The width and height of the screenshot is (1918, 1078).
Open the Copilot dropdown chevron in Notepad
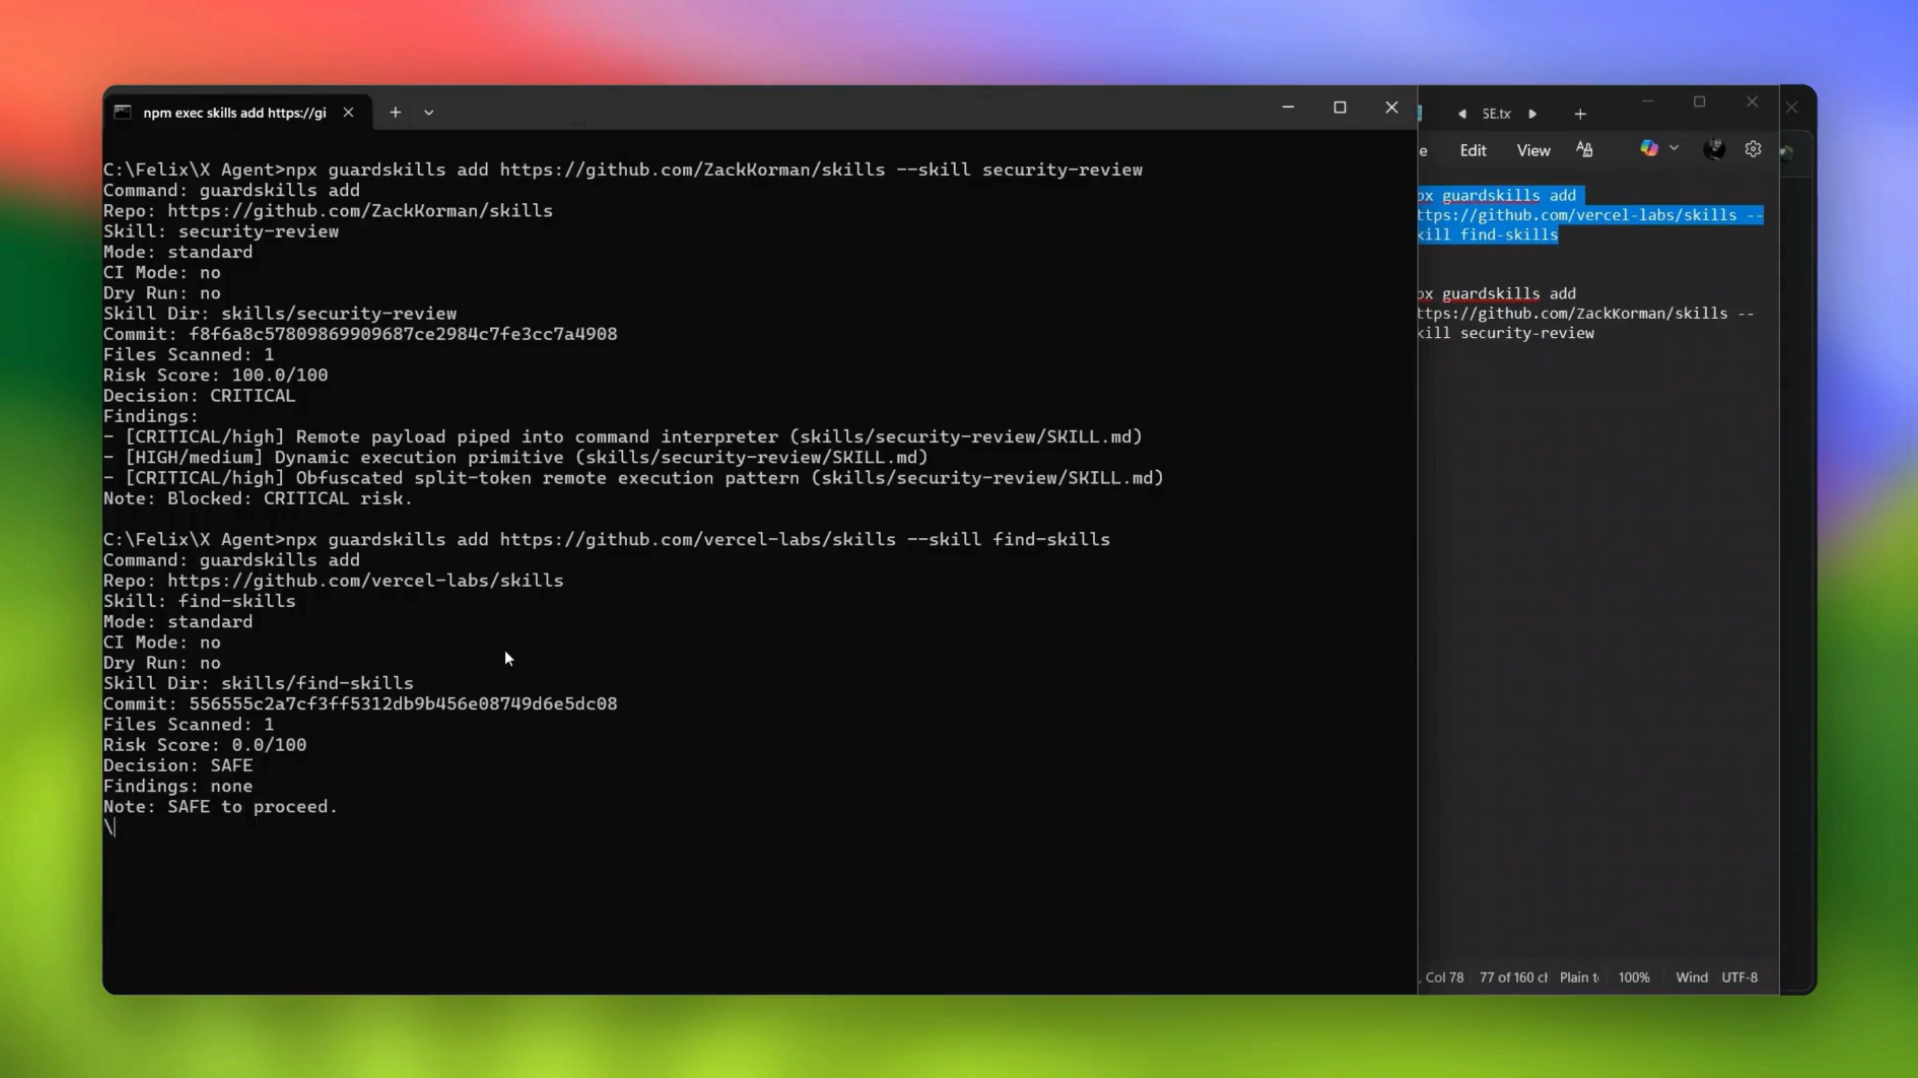click(1674, 148)
